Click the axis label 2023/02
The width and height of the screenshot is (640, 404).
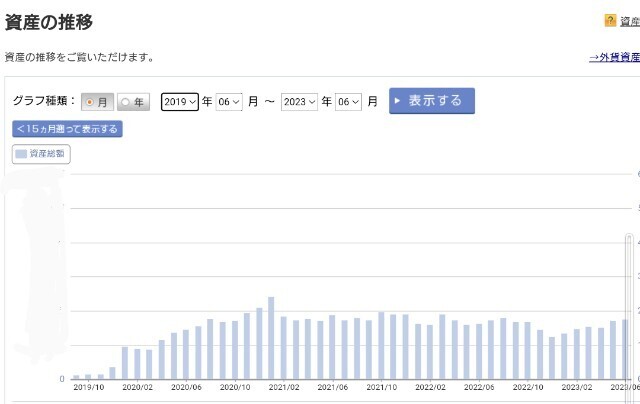pyautogui.click(x=577, y=387)
